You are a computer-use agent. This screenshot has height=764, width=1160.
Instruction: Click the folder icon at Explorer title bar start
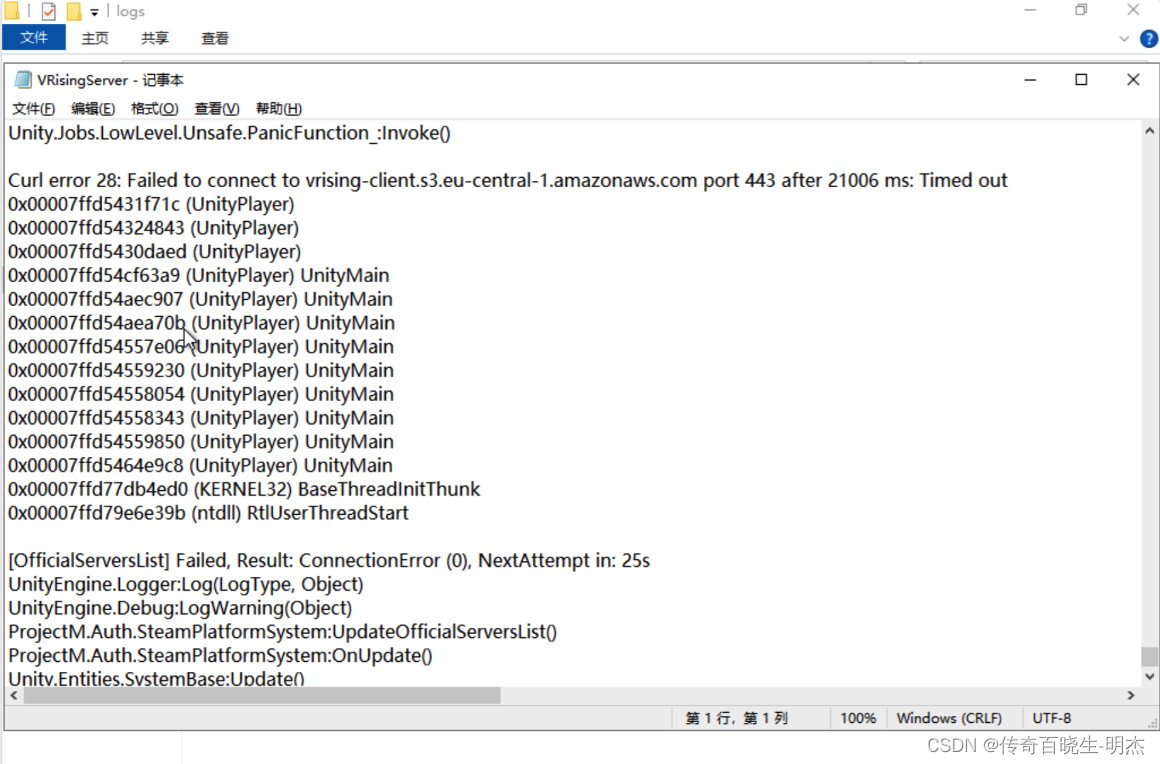[12, 11]
